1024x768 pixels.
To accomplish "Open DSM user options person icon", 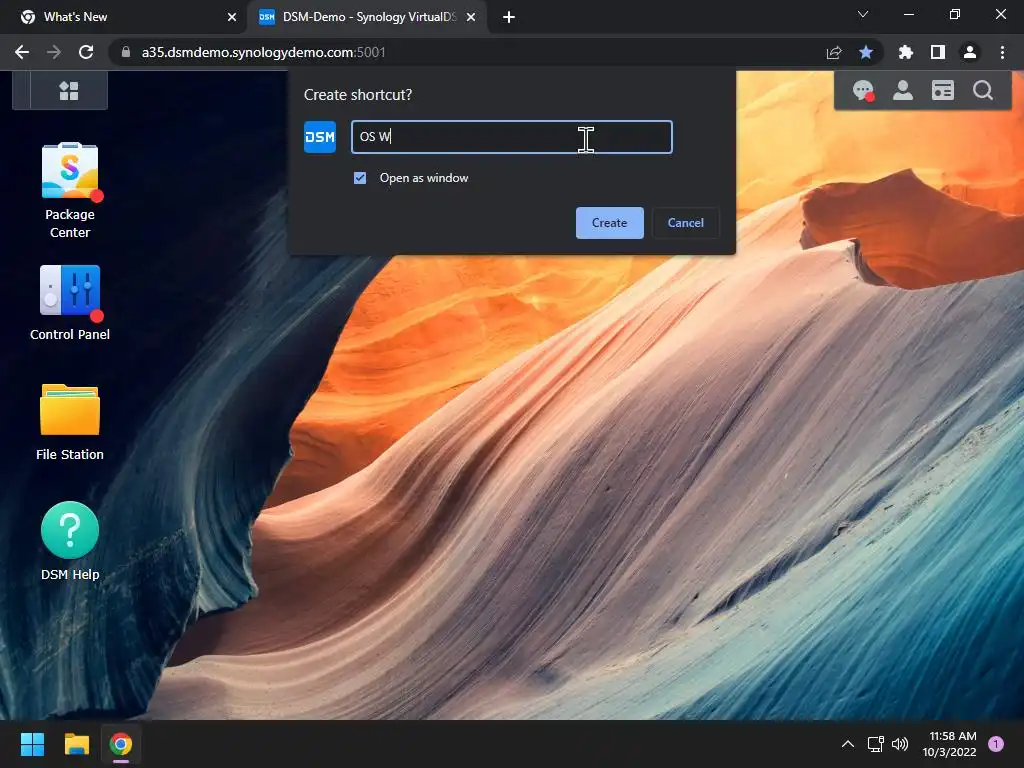I will point(903,90).
